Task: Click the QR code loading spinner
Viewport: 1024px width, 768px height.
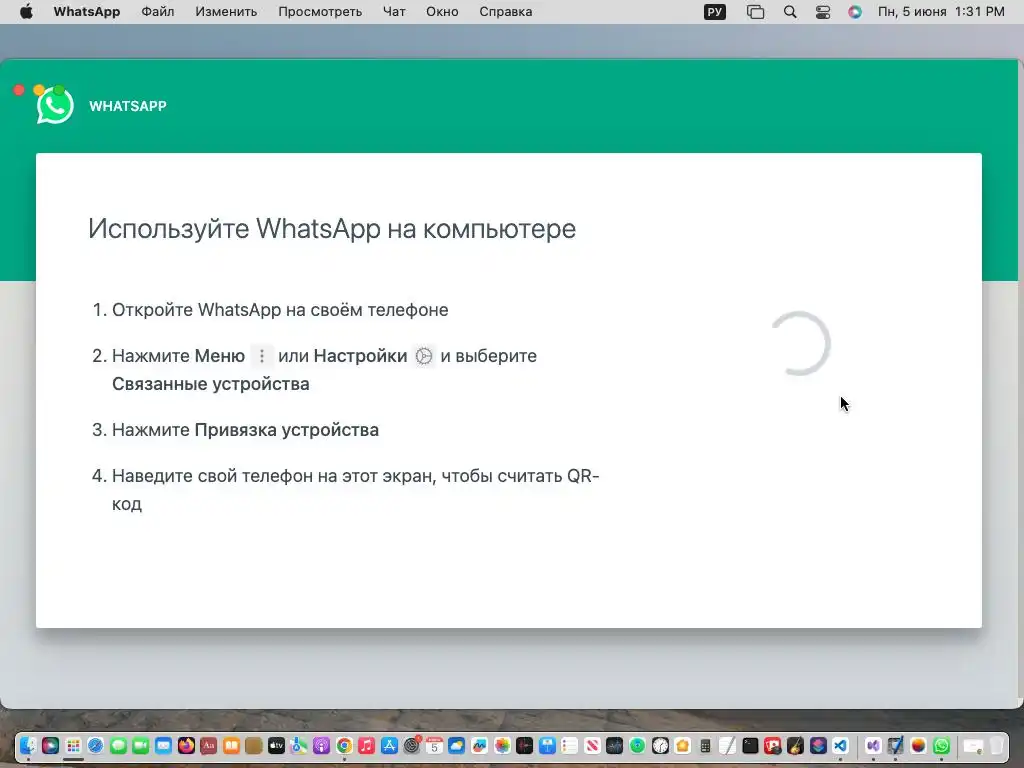Action: (x=799, y=344)
